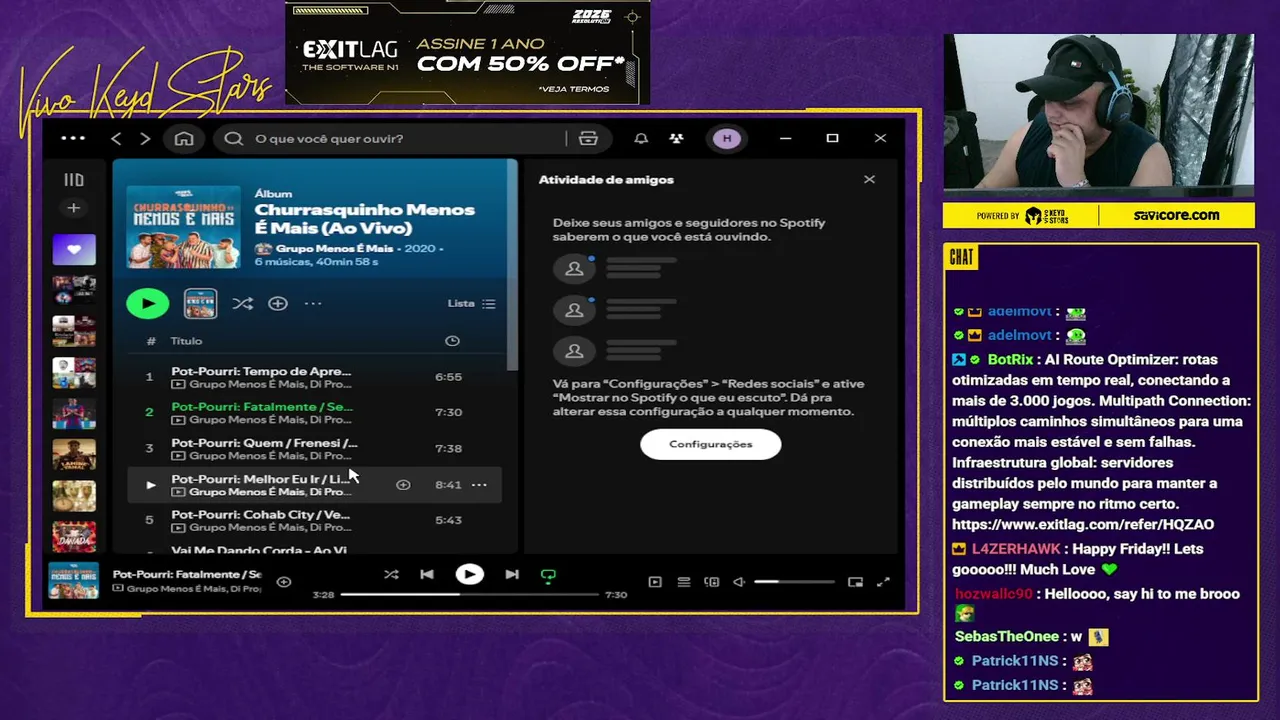Open the Lista view dropdown
The height and width of the screenshot is (720, 1280).
tap(471, 303)
